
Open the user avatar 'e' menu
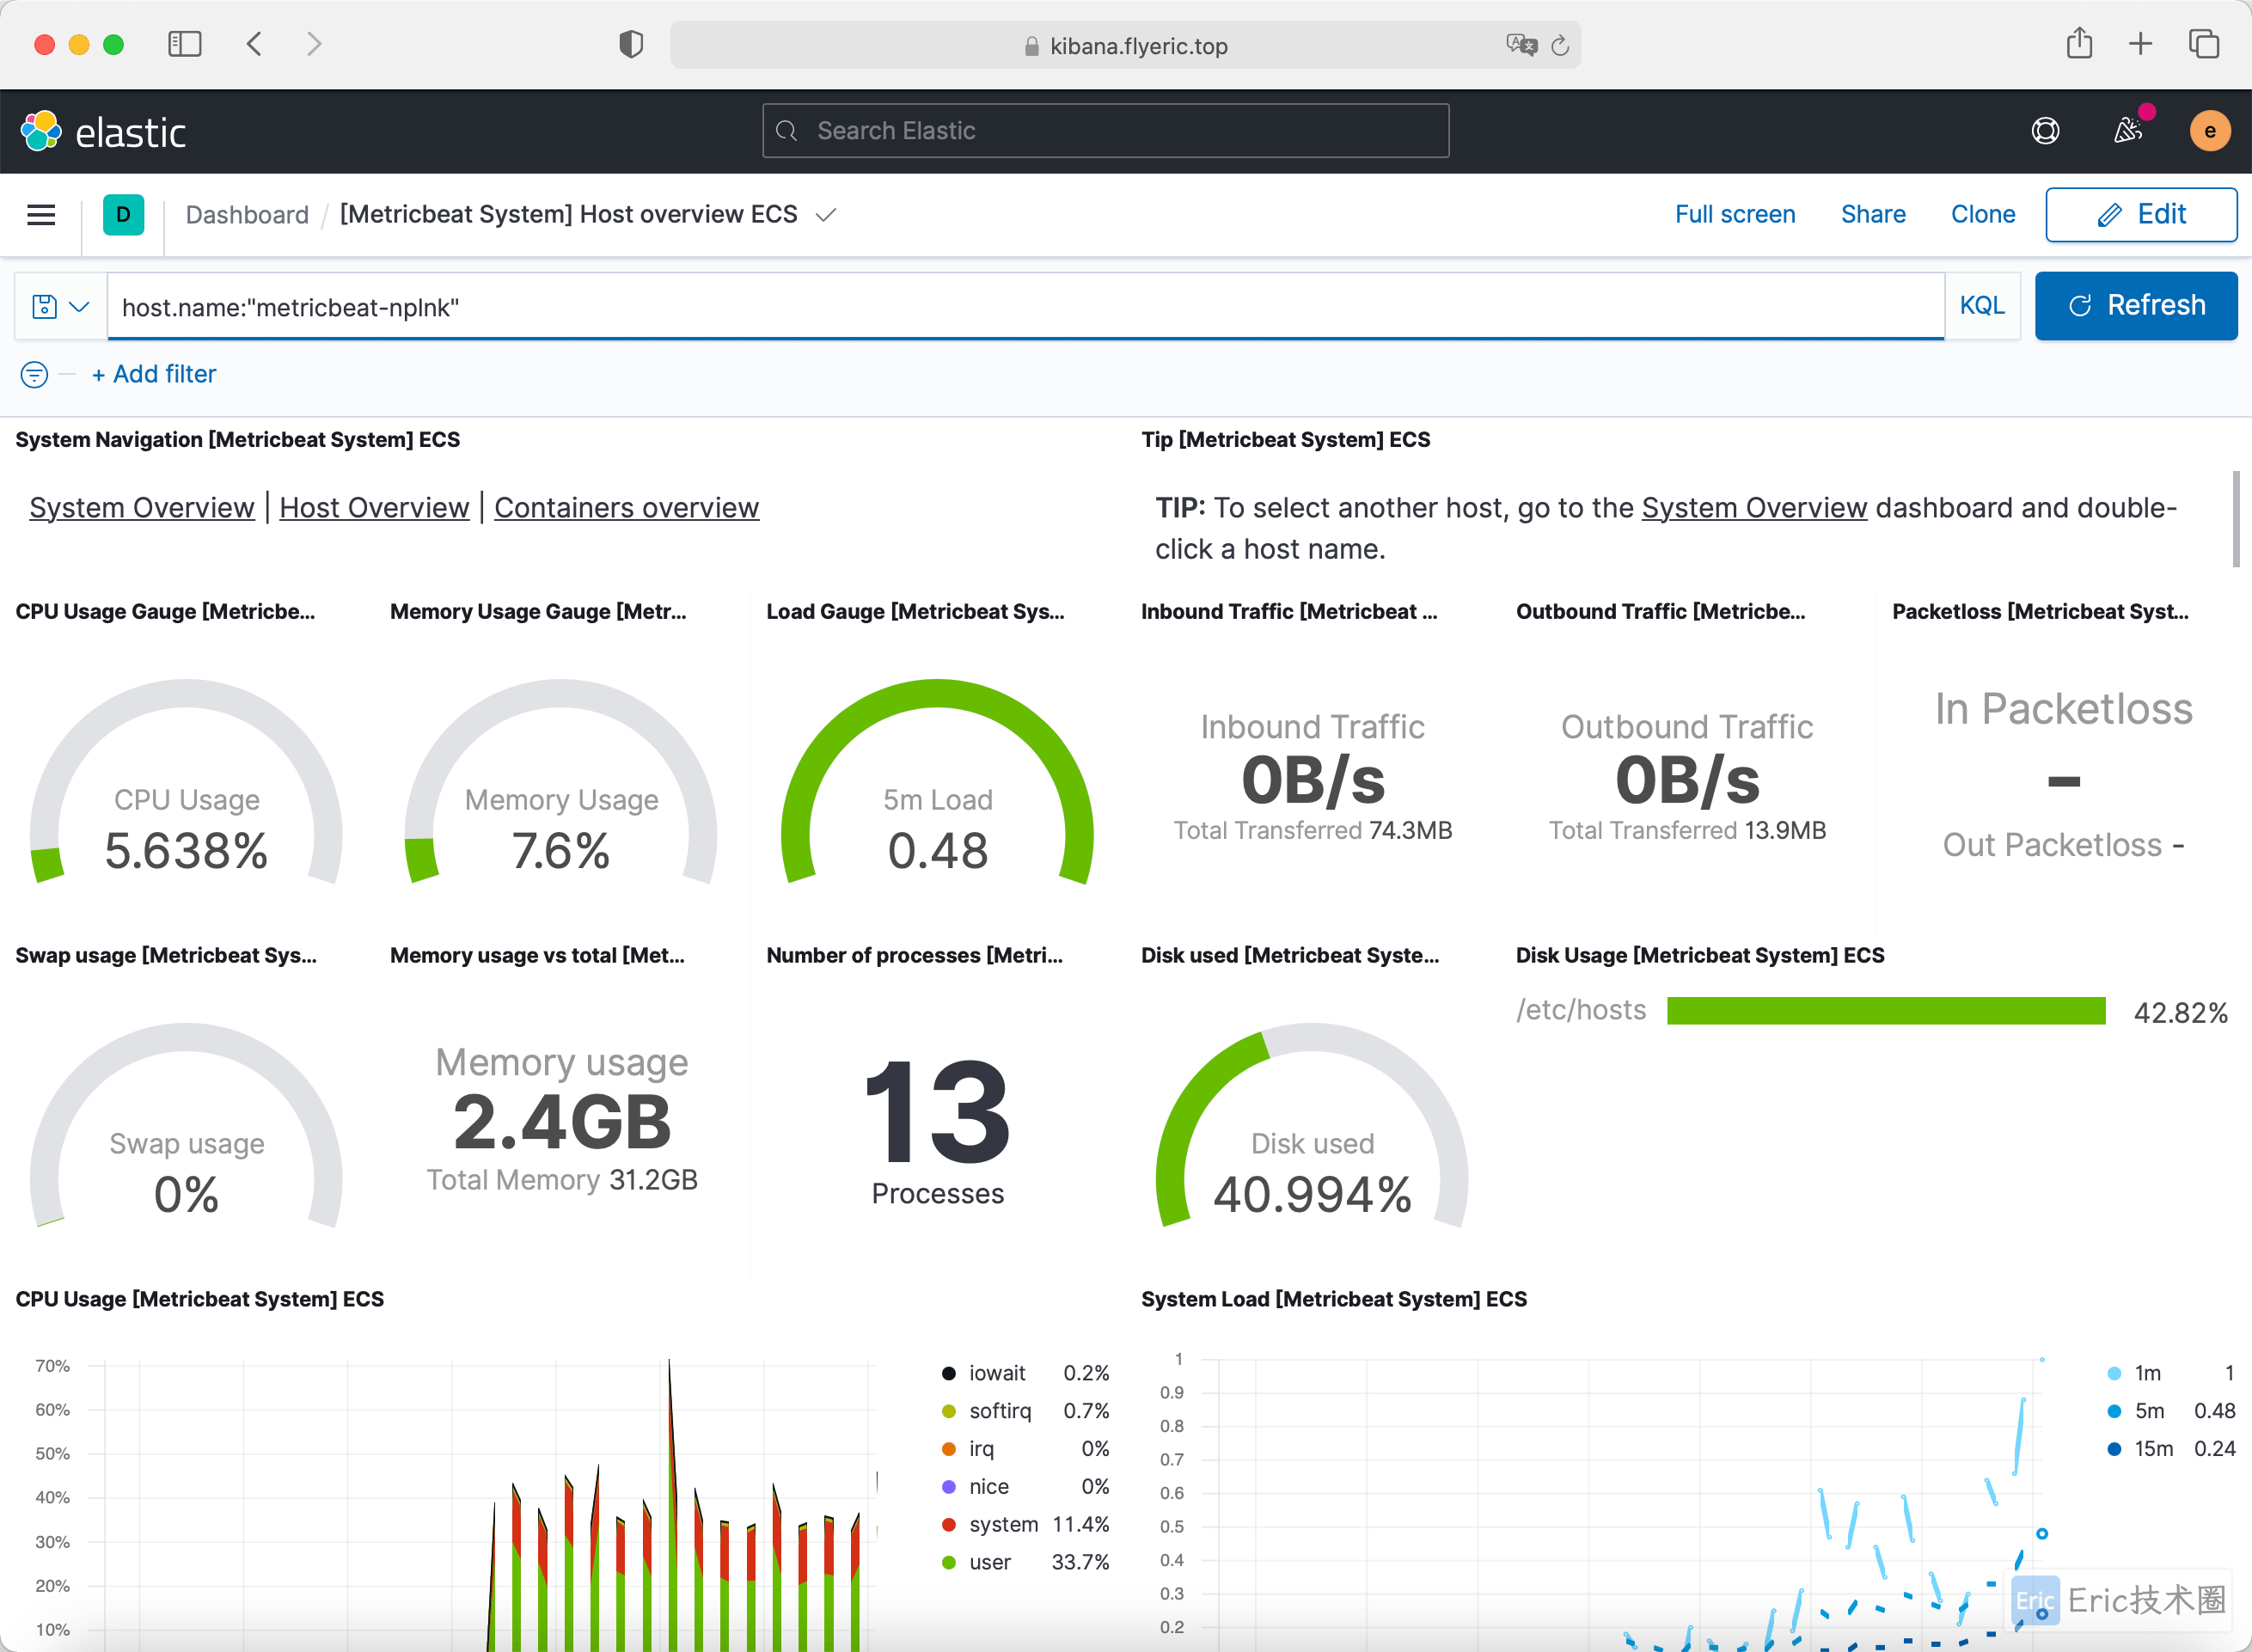[x=2209, y=131]
